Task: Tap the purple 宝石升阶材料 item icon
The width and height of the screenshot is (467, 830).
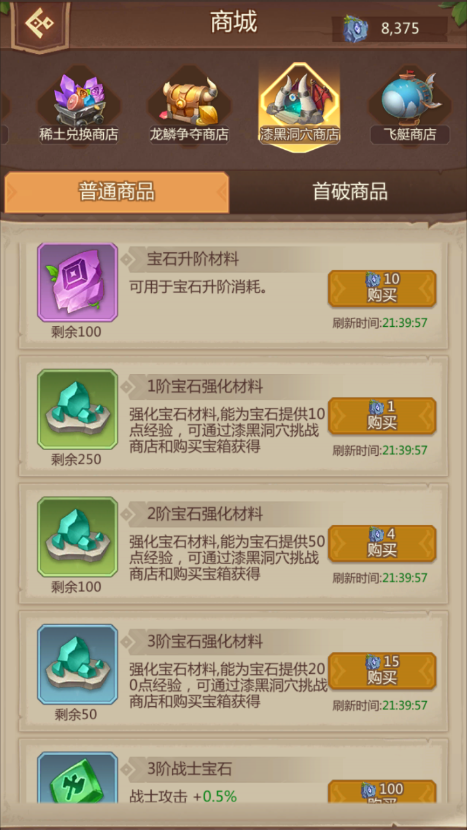Action: tap(77, 283)
